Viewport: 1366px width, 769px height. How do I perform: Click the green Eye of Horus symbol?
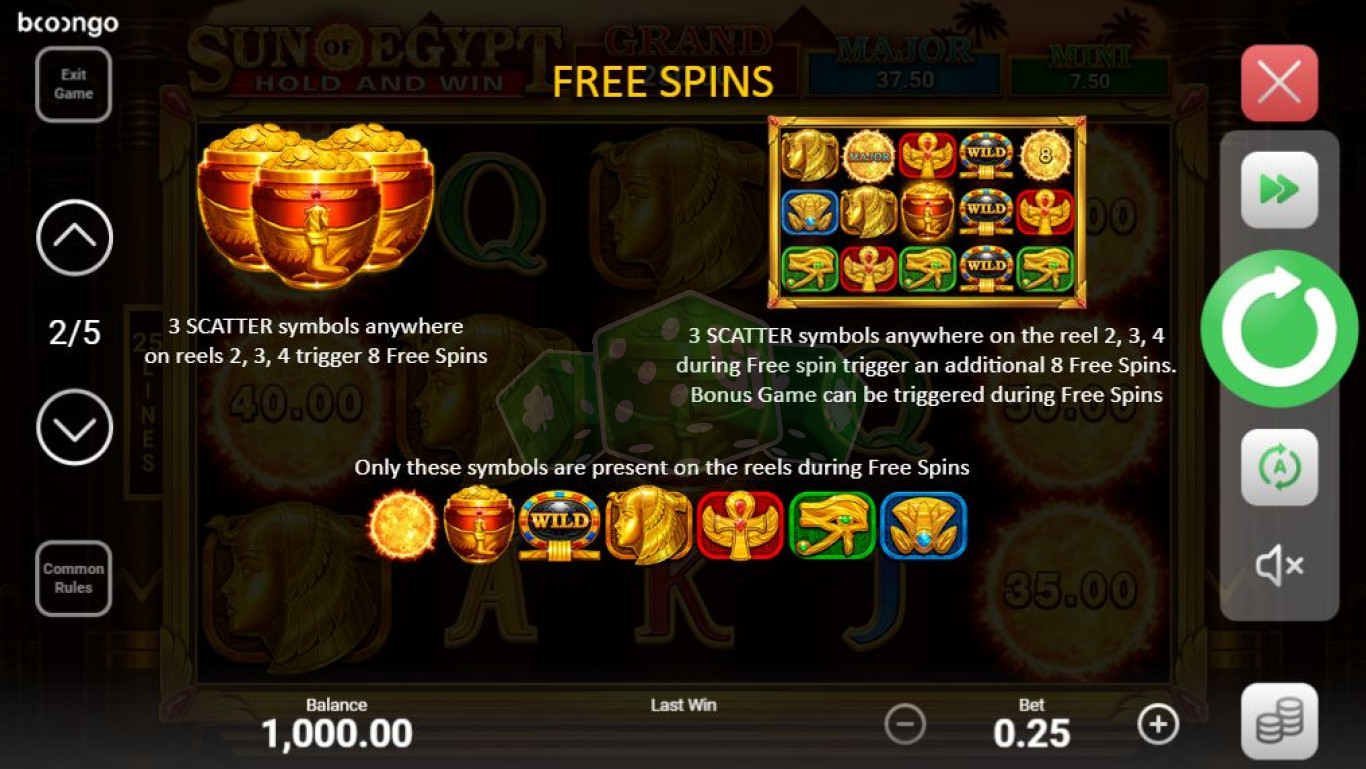click(832, 525)
